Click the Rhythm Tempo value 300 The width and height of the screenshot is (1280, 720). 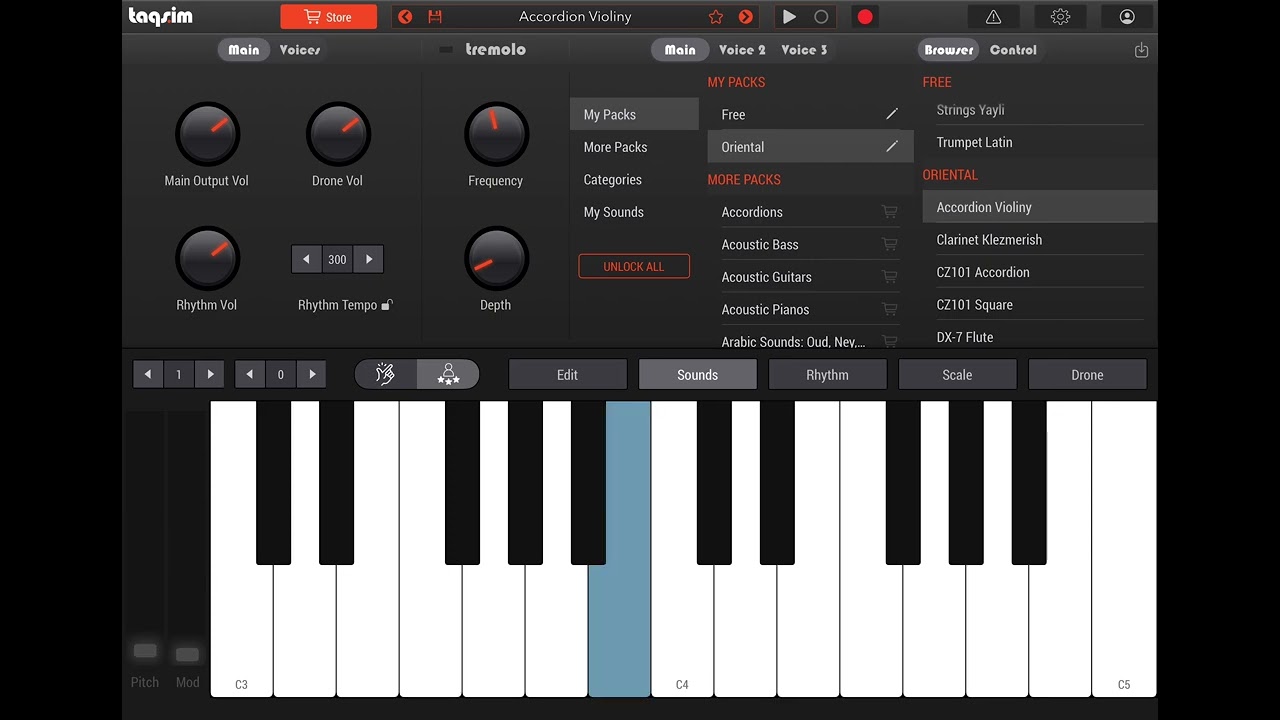(x=337, y=260)
